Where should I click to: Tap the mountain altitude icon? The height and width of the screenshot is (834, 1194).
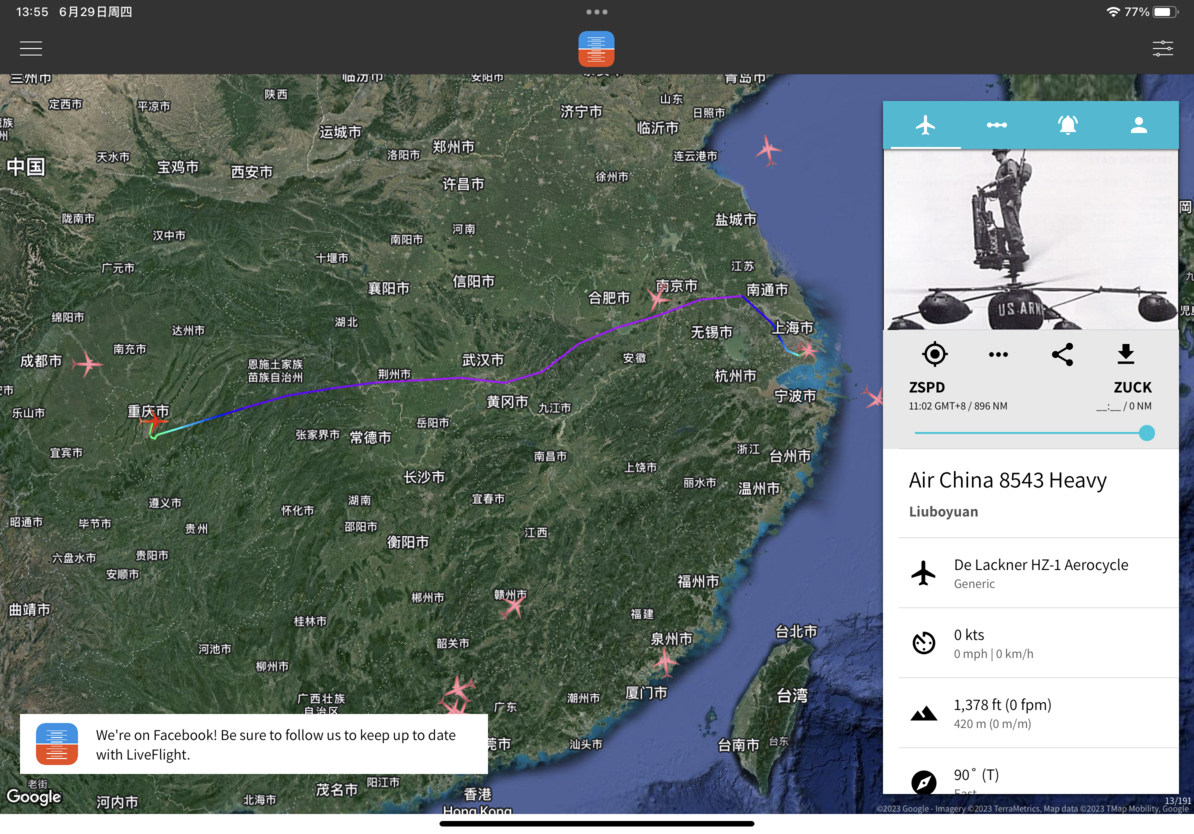point(924,713)
